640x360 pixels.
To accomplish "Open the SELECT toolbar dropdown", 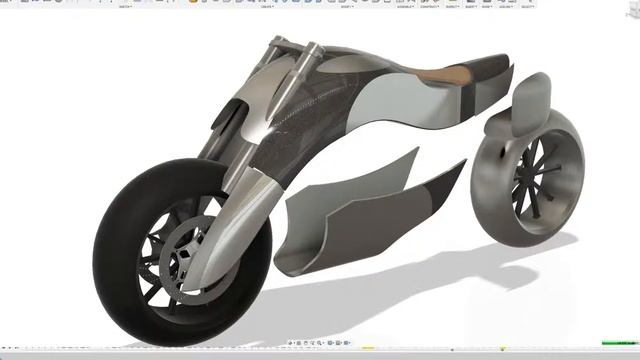I will [x=527, y=7].
